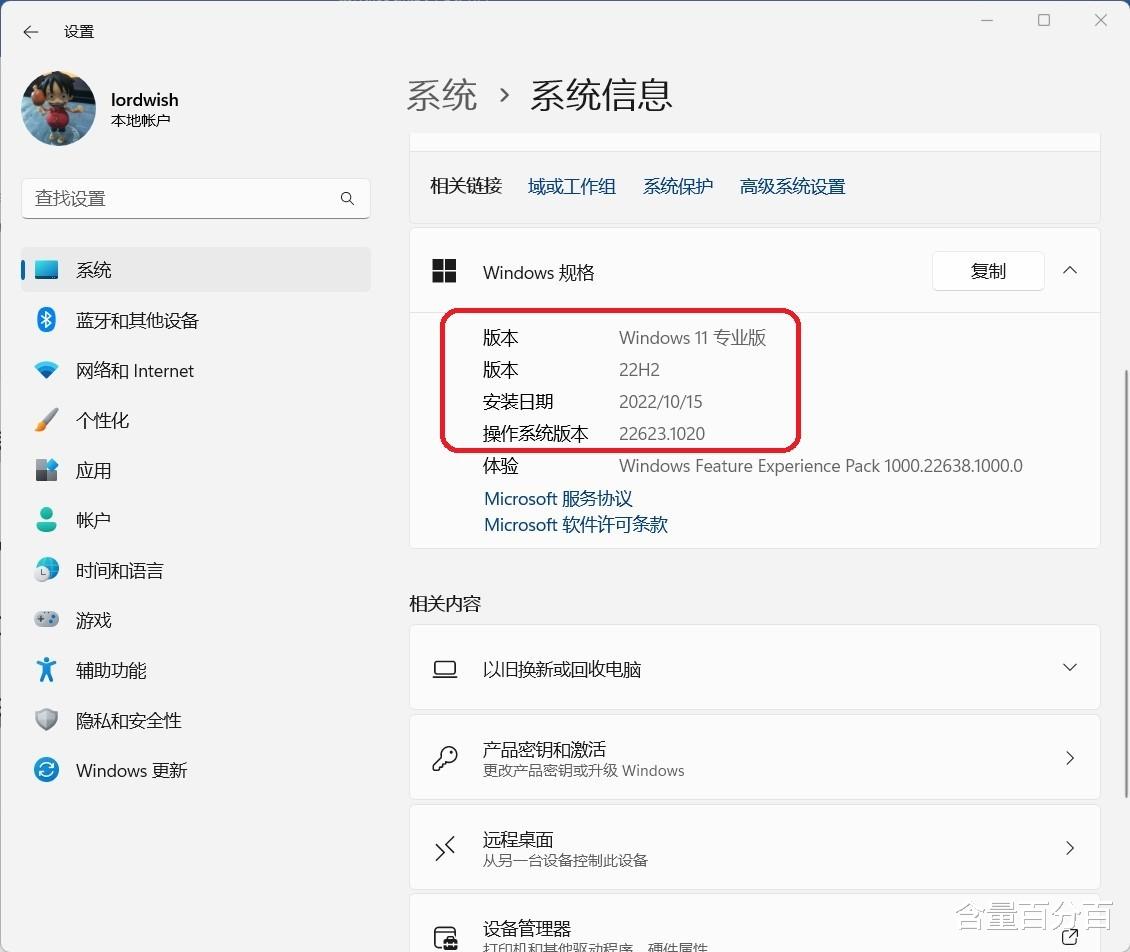Click the Windows 更新 sync icon
Image resolution: width=1130 pixels, height=952 pixels.
47,770
